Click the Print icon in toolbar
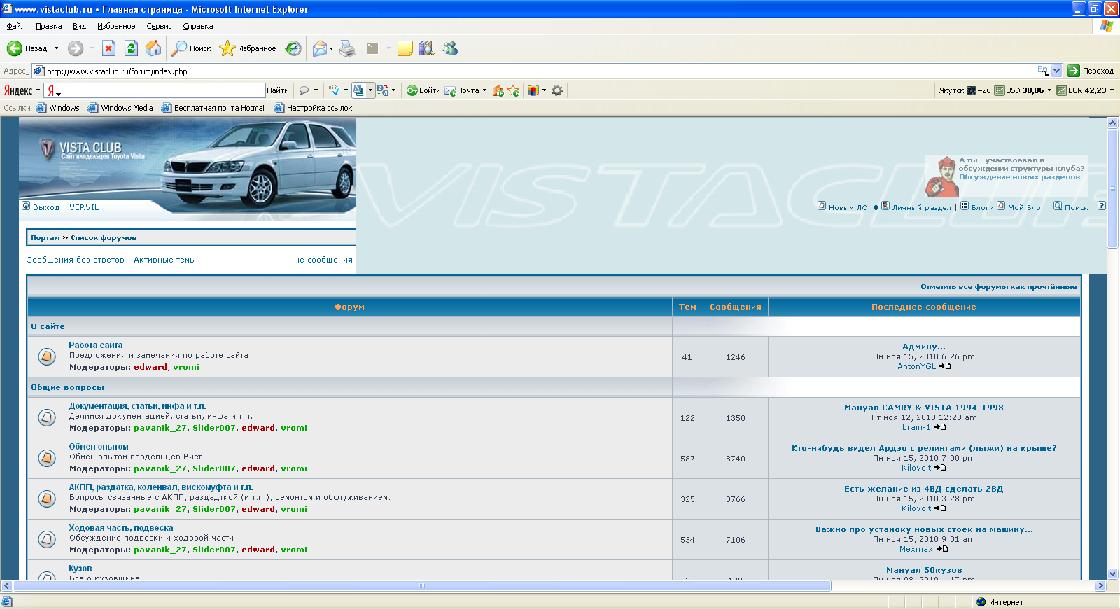The width and height of the screenshot is (1120, 609). (347, 48)
